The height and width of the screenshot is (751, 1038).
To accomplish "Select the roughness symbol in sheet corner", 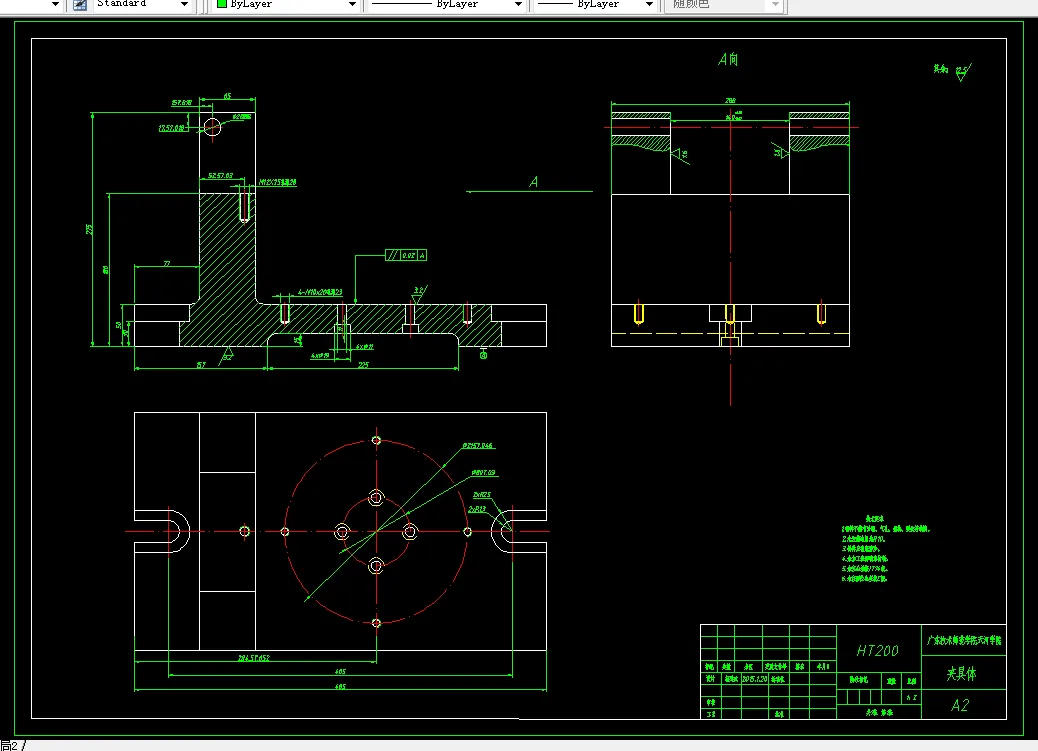I will [963, 72].
